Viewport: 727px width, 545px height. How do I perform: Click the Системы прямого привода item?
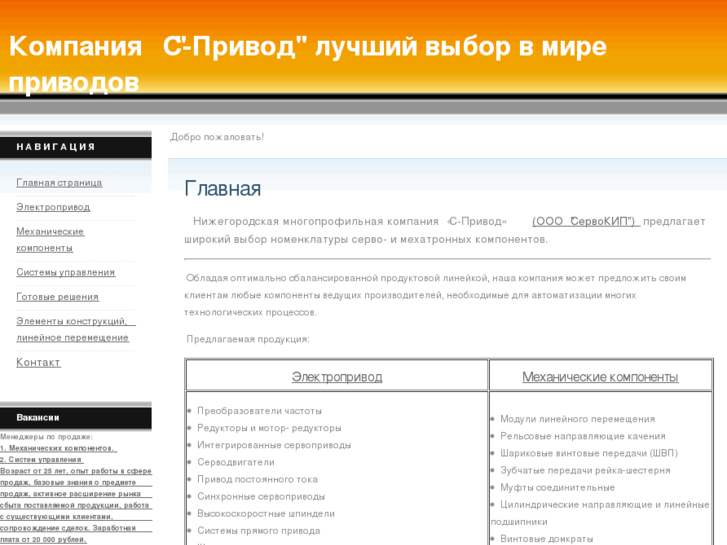coord(259,531)
